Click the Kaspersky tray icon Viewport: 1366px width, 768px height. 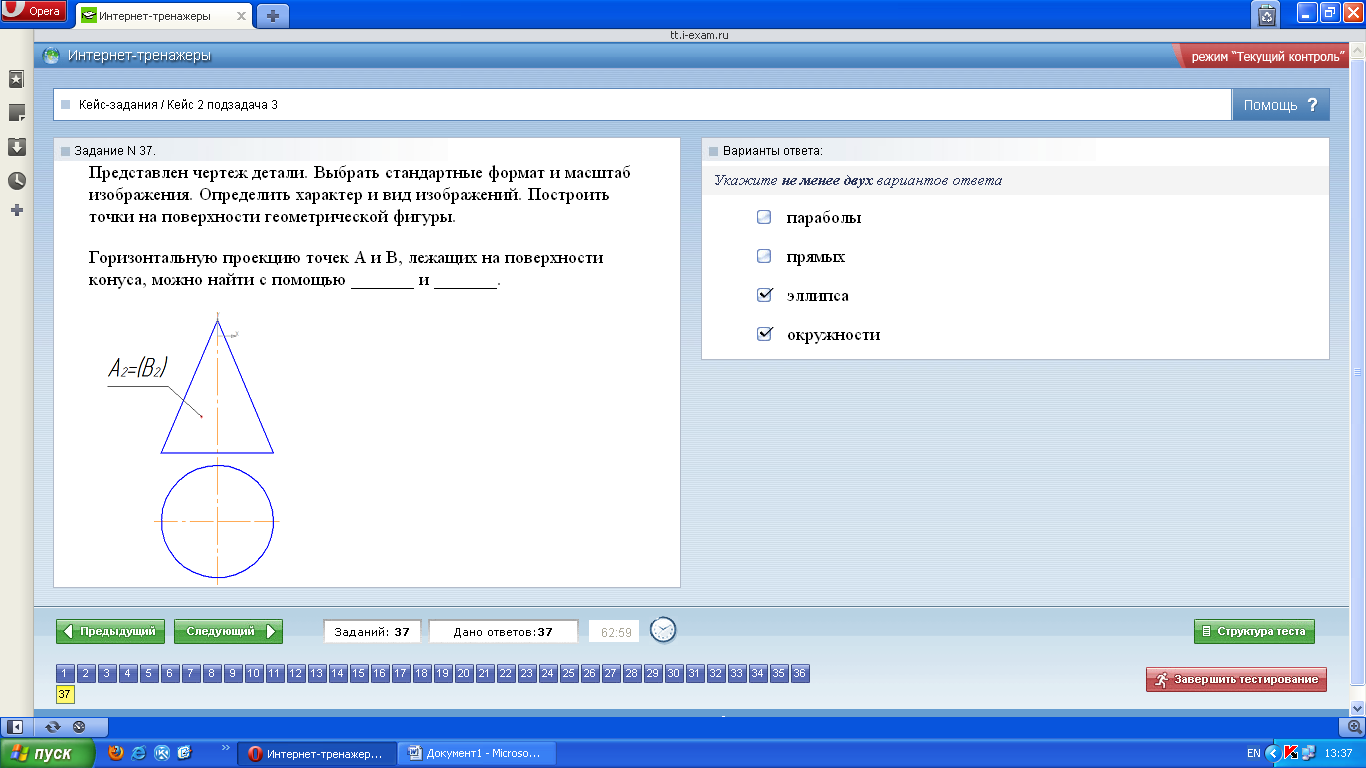click(x=1291, y=752)
